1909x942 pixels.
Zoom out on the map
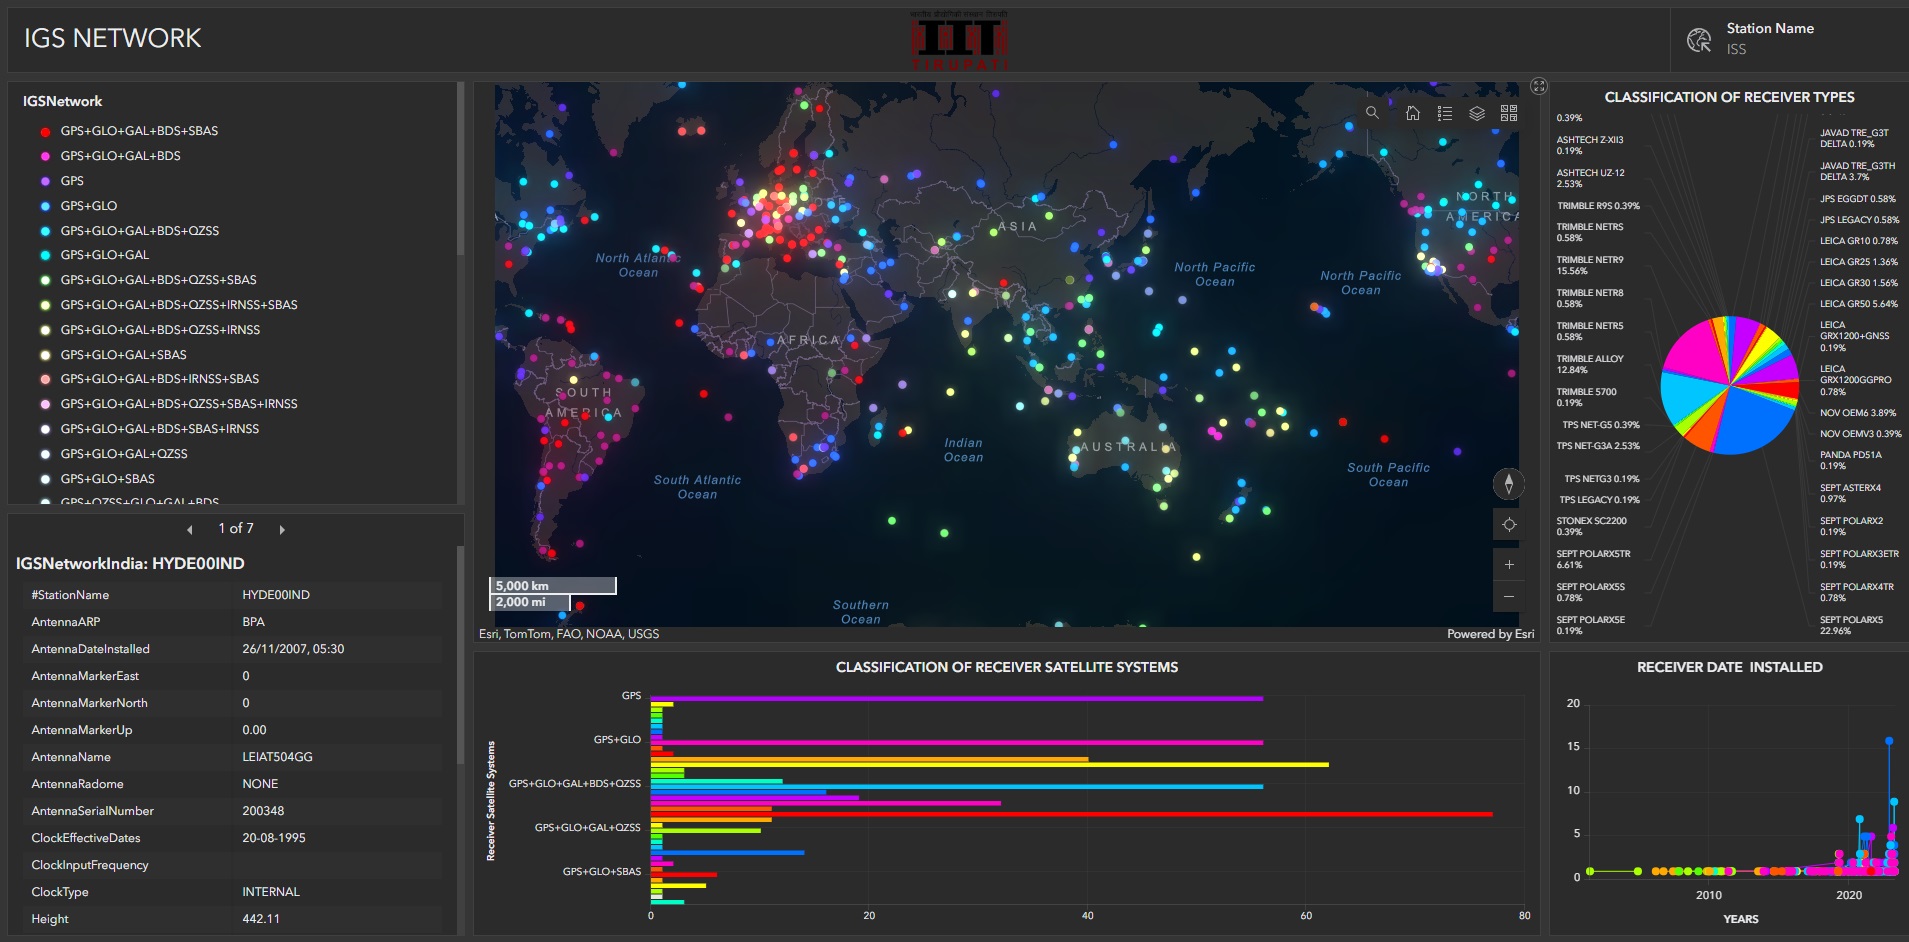(1508, 597)
